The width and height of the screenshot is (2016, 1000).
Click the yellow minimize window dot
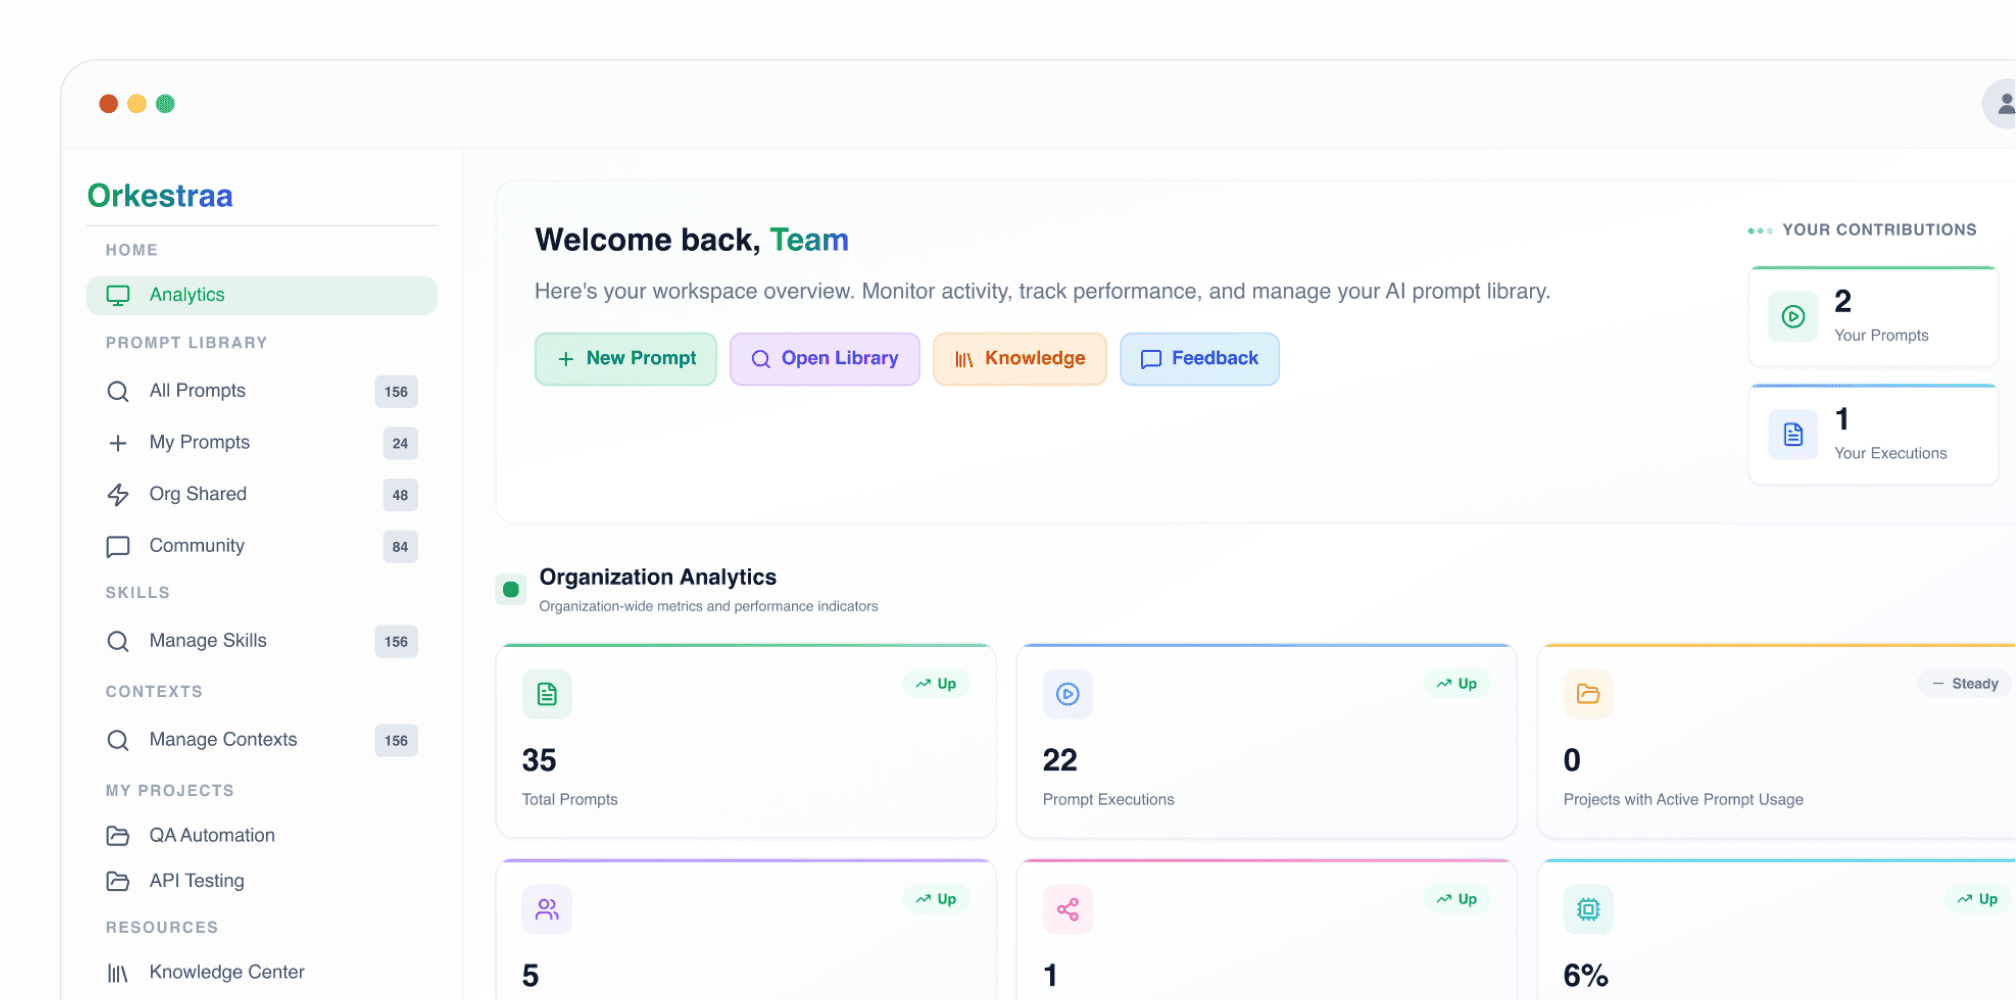point(137,104)
